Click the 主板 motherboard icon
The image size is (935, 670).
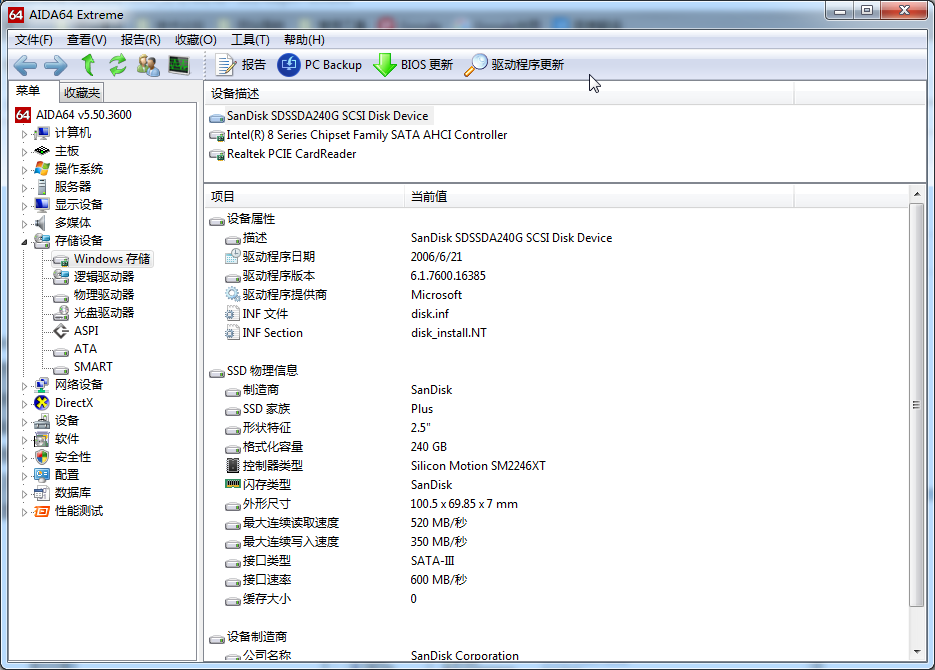click(x=42, y=151)
